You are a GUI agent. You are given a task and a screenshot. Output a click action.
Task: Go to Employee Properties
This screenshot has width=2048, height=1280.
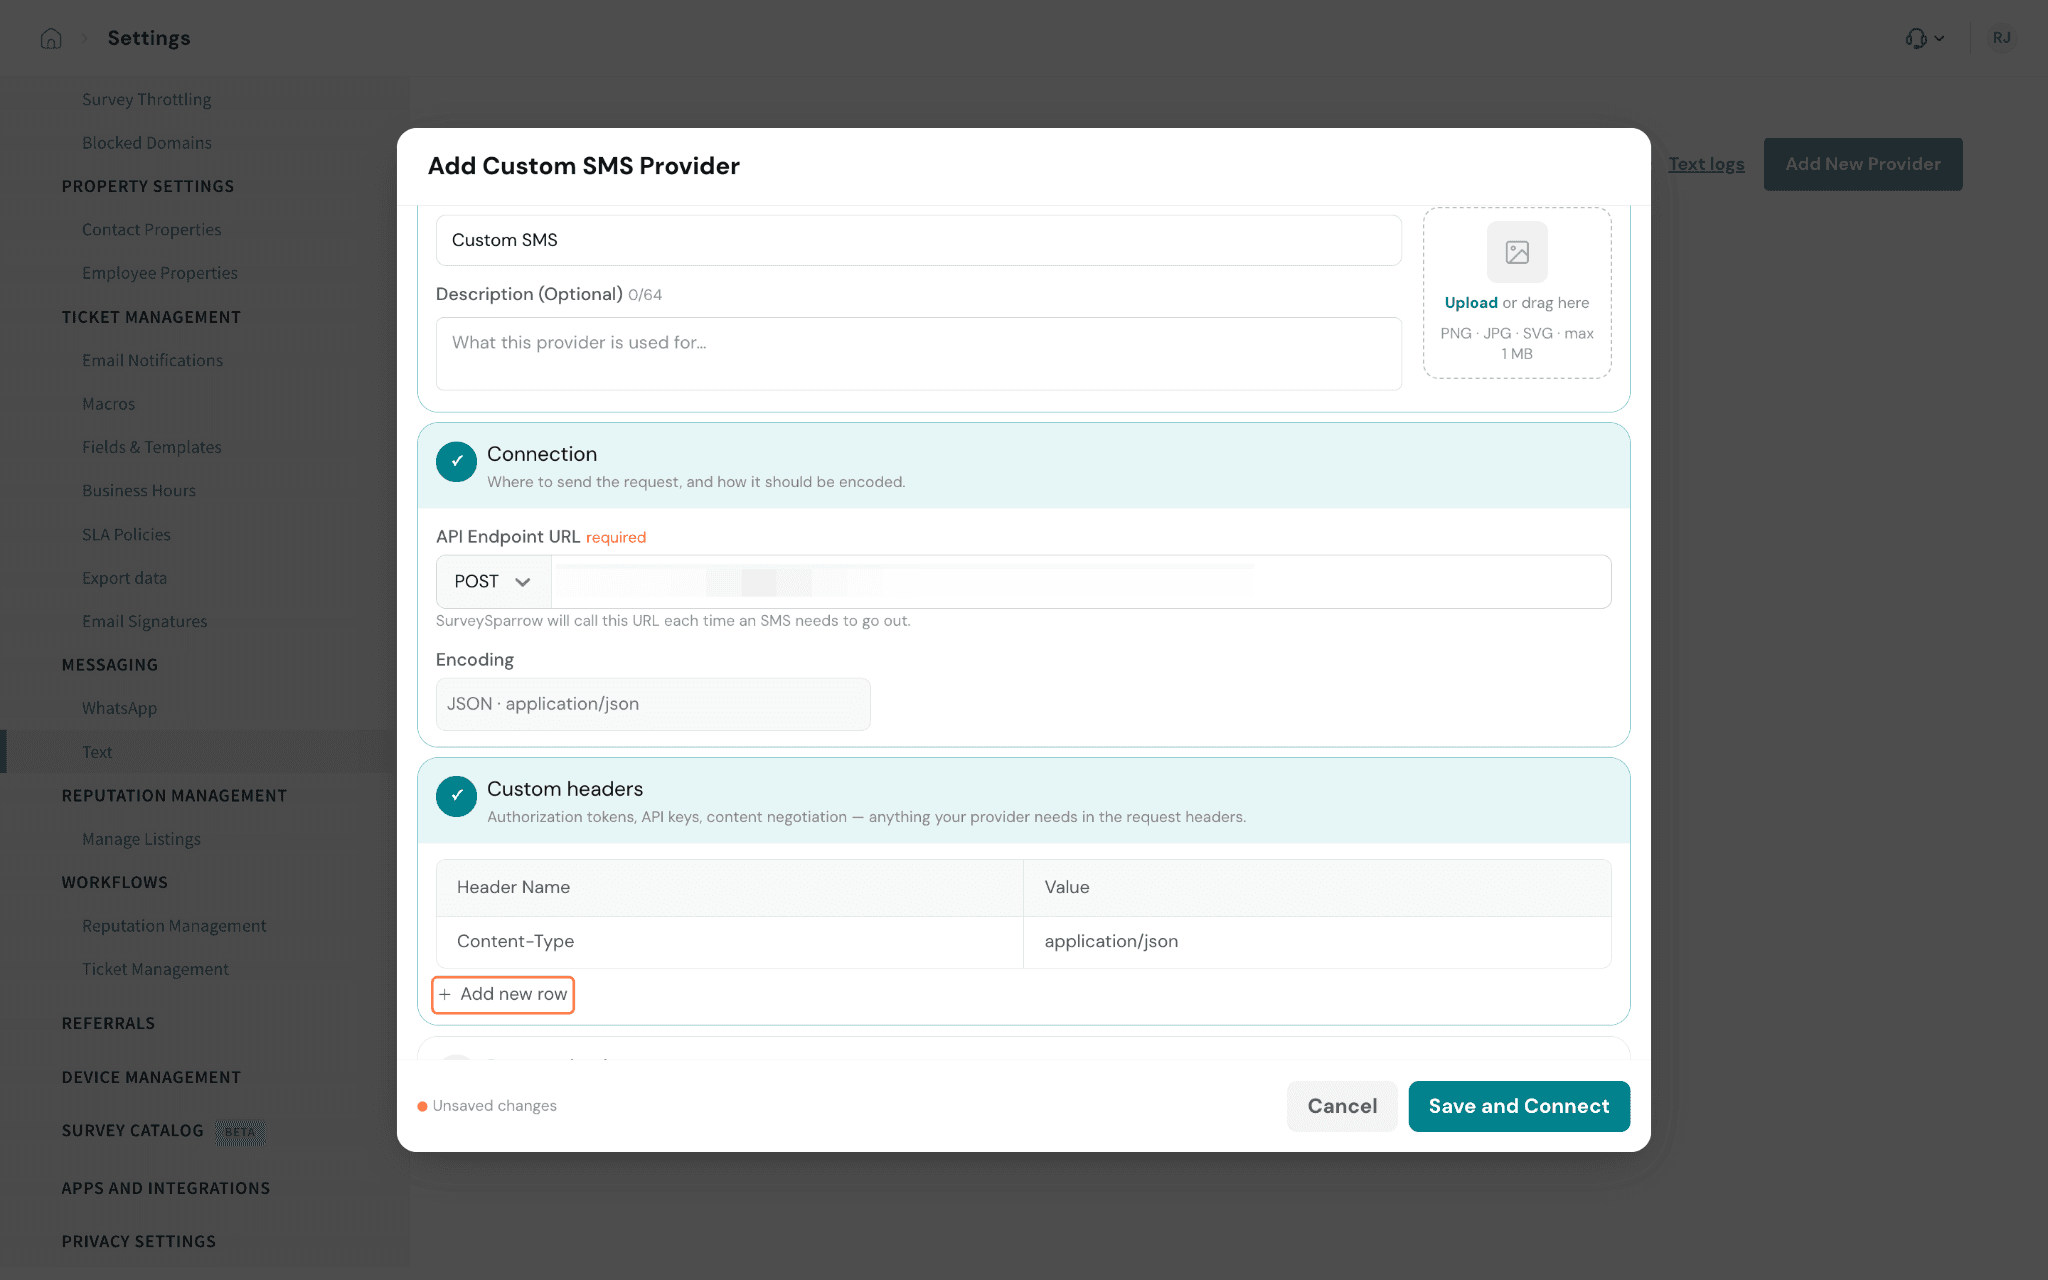(x=160, y=273)
